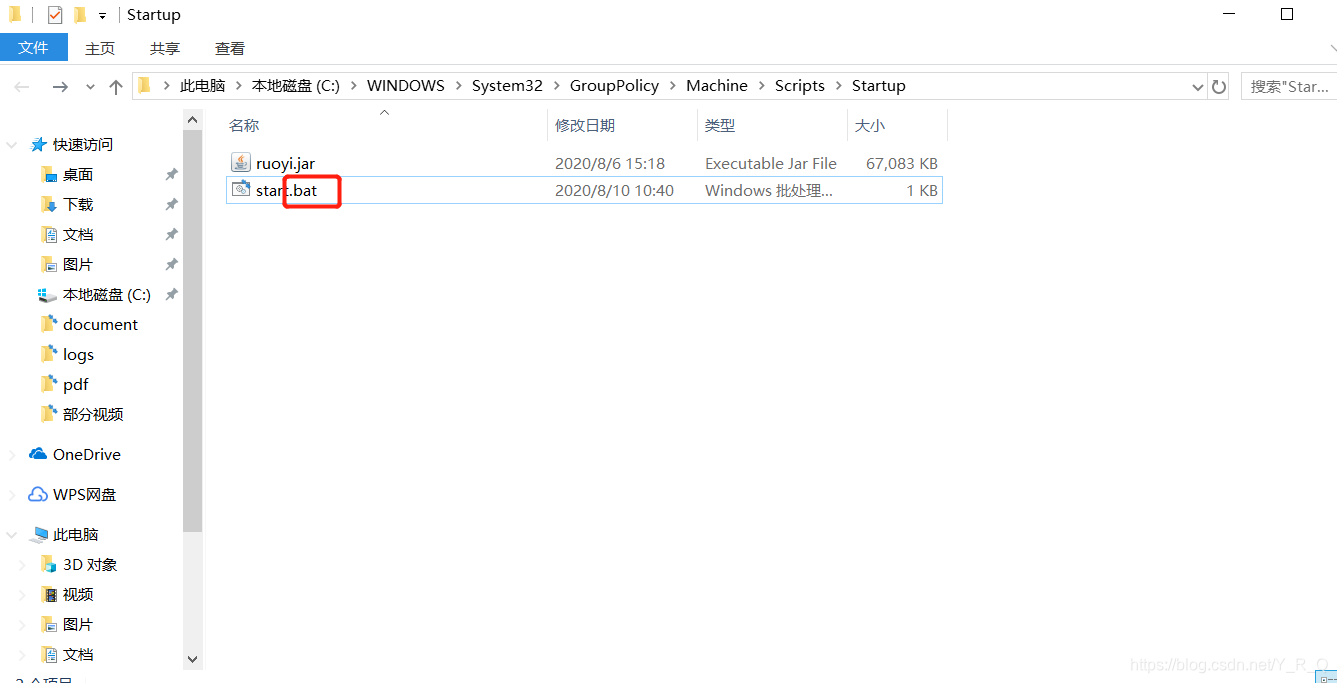
Task: Open address bar history dropdown
Action: (x=1198, y=87)
